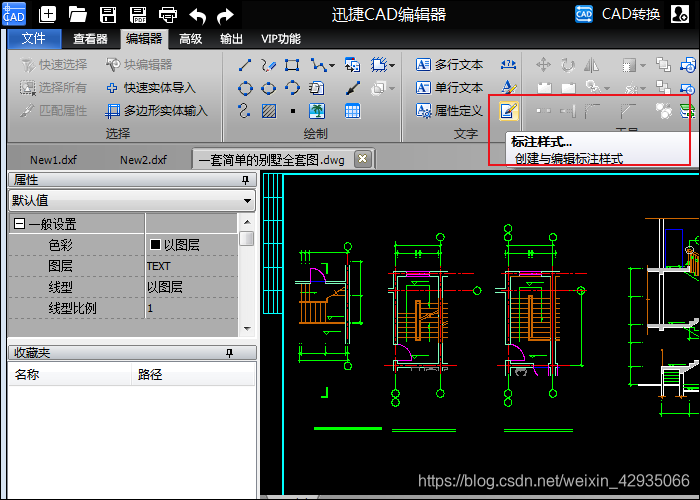Click the 快速选择 button

tap(54, 65)
